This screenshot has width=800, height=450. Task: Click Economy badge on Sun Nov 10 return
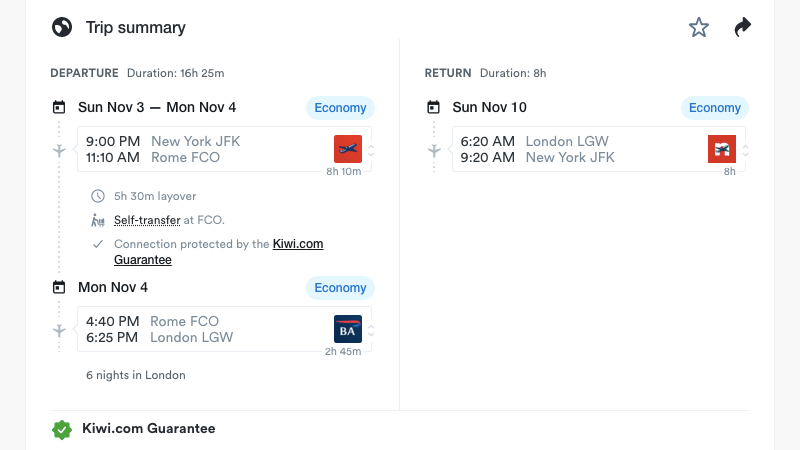click(715, 108)
